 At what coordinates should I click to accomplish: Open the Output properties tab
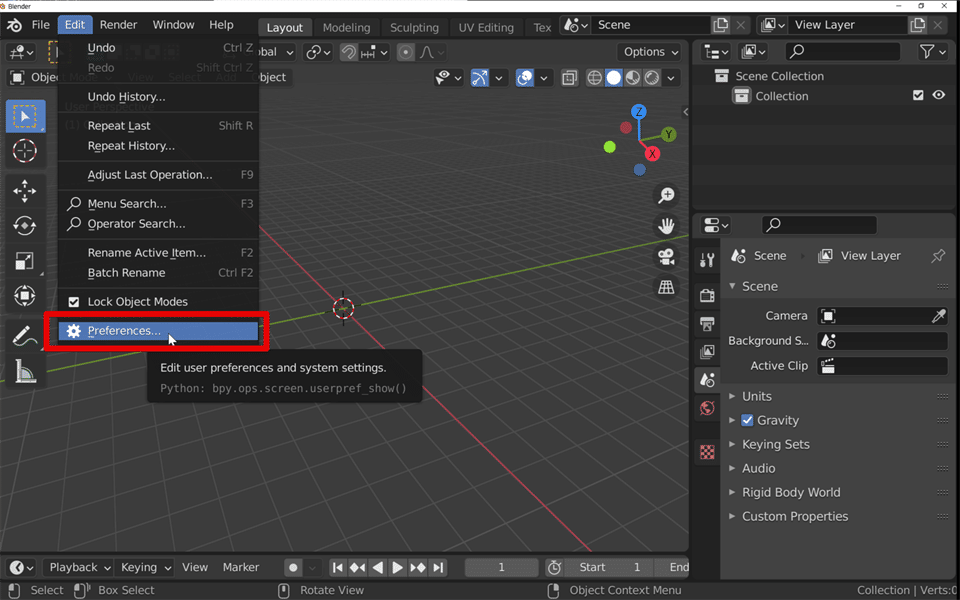pos(707,323)
